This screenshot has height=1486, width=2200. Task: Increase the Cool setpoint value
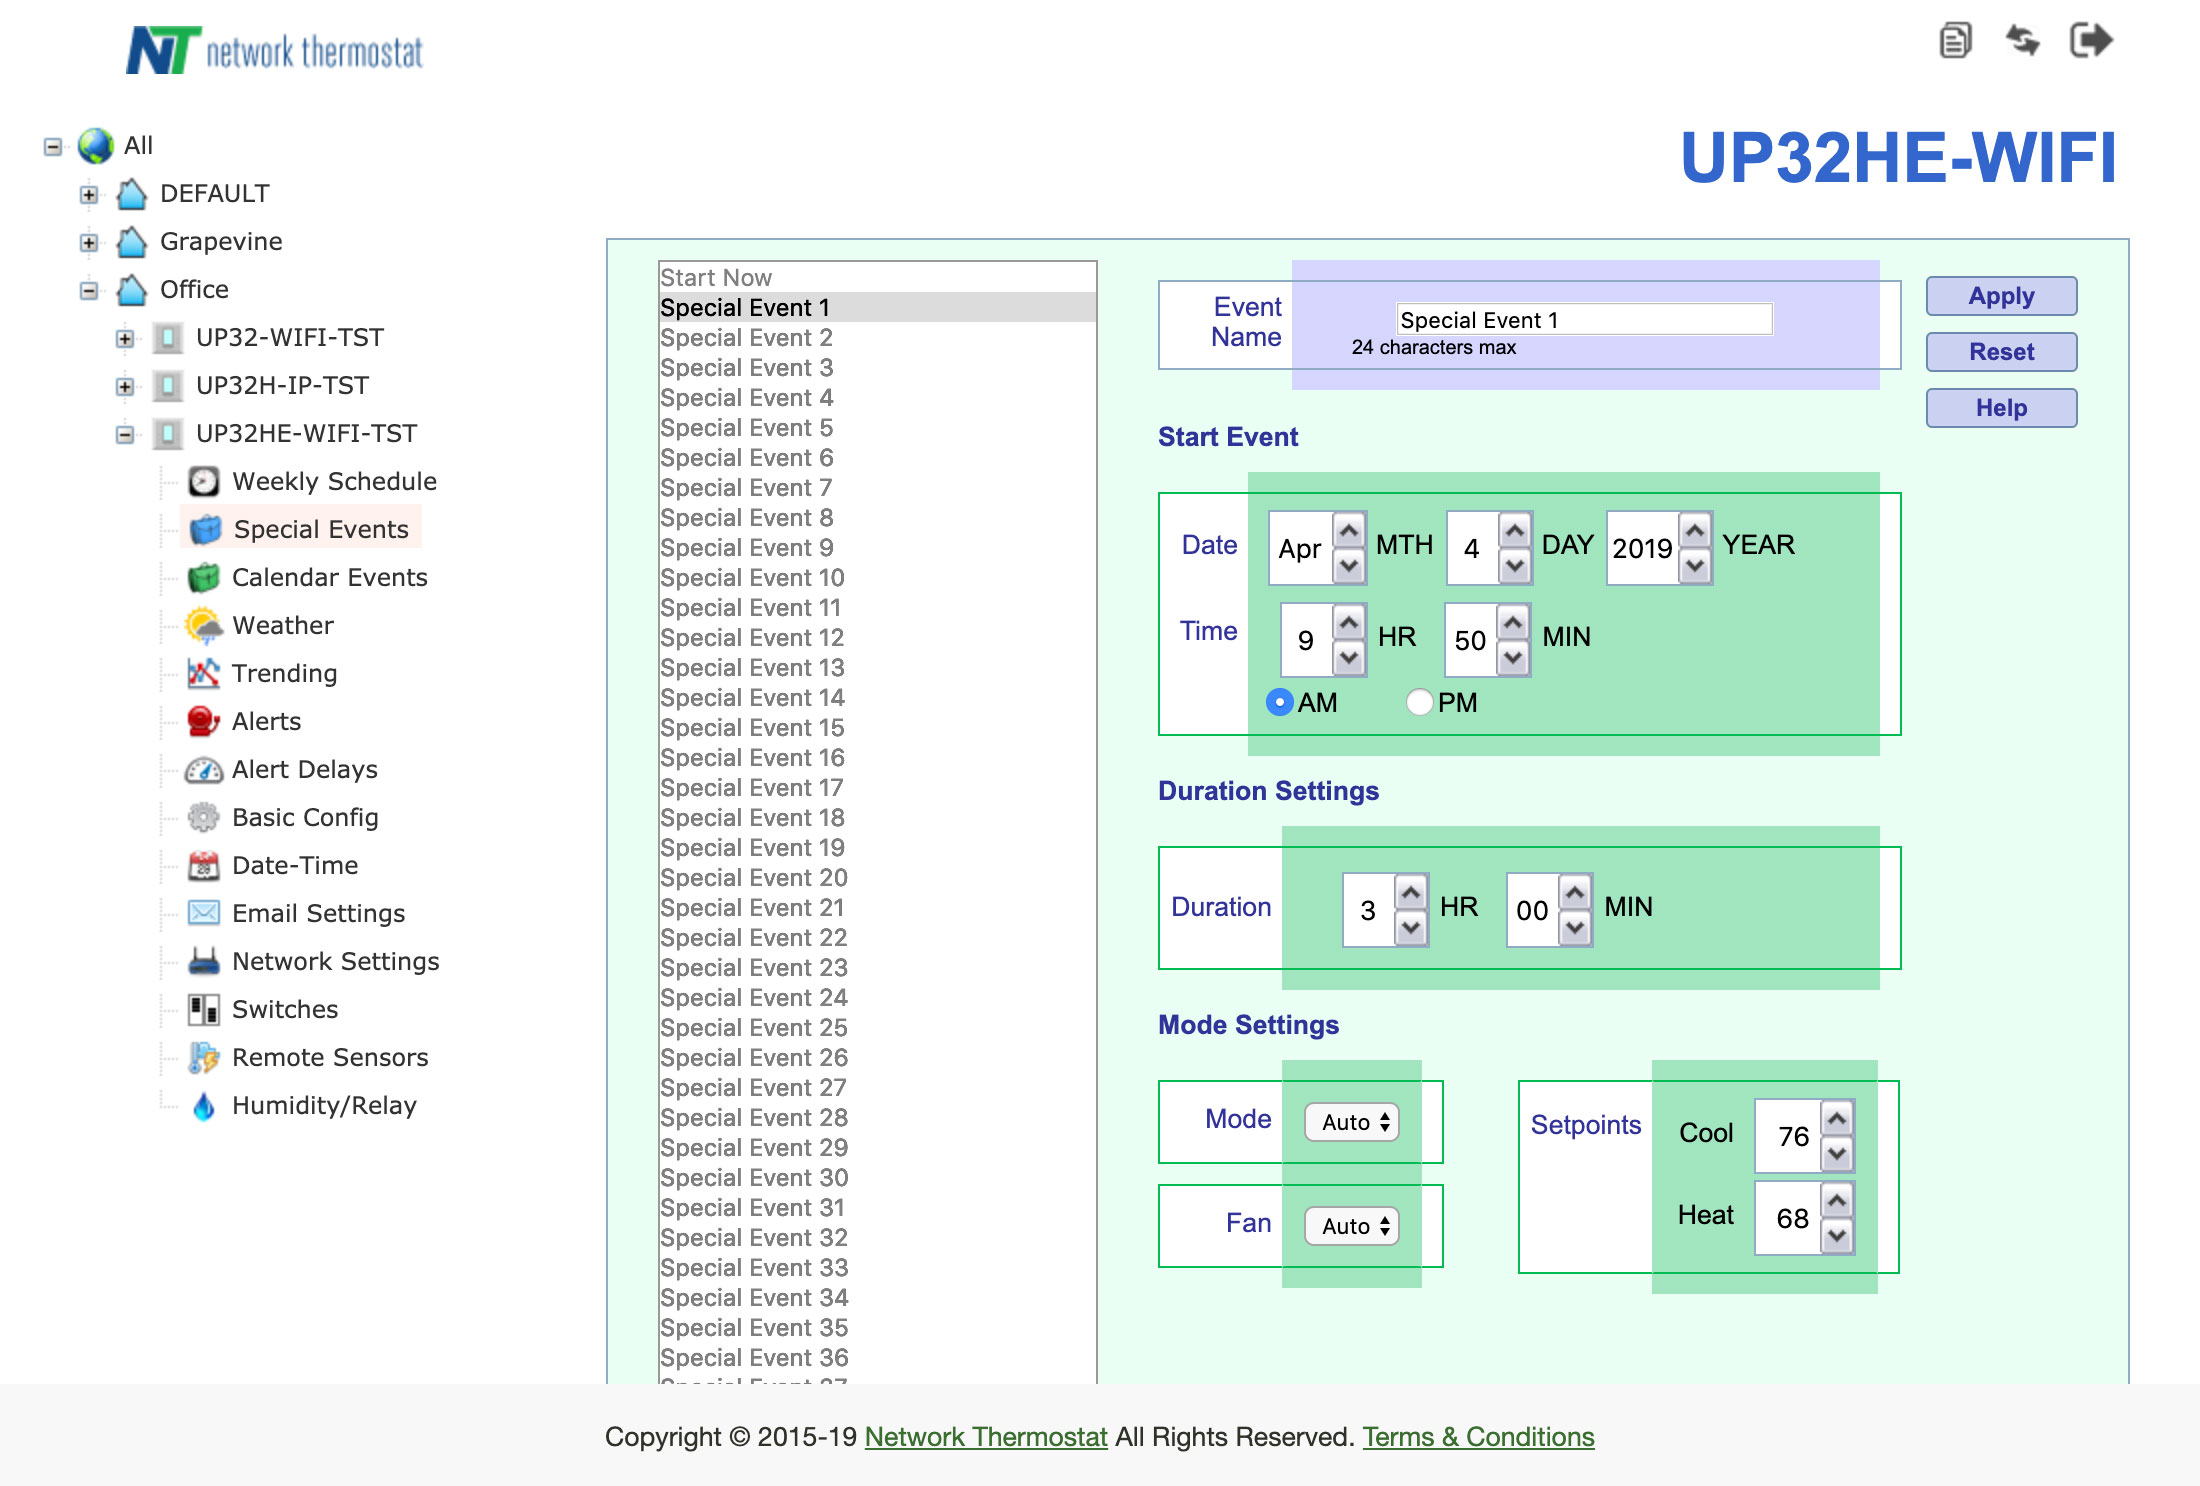(x=1837, y=1118)
